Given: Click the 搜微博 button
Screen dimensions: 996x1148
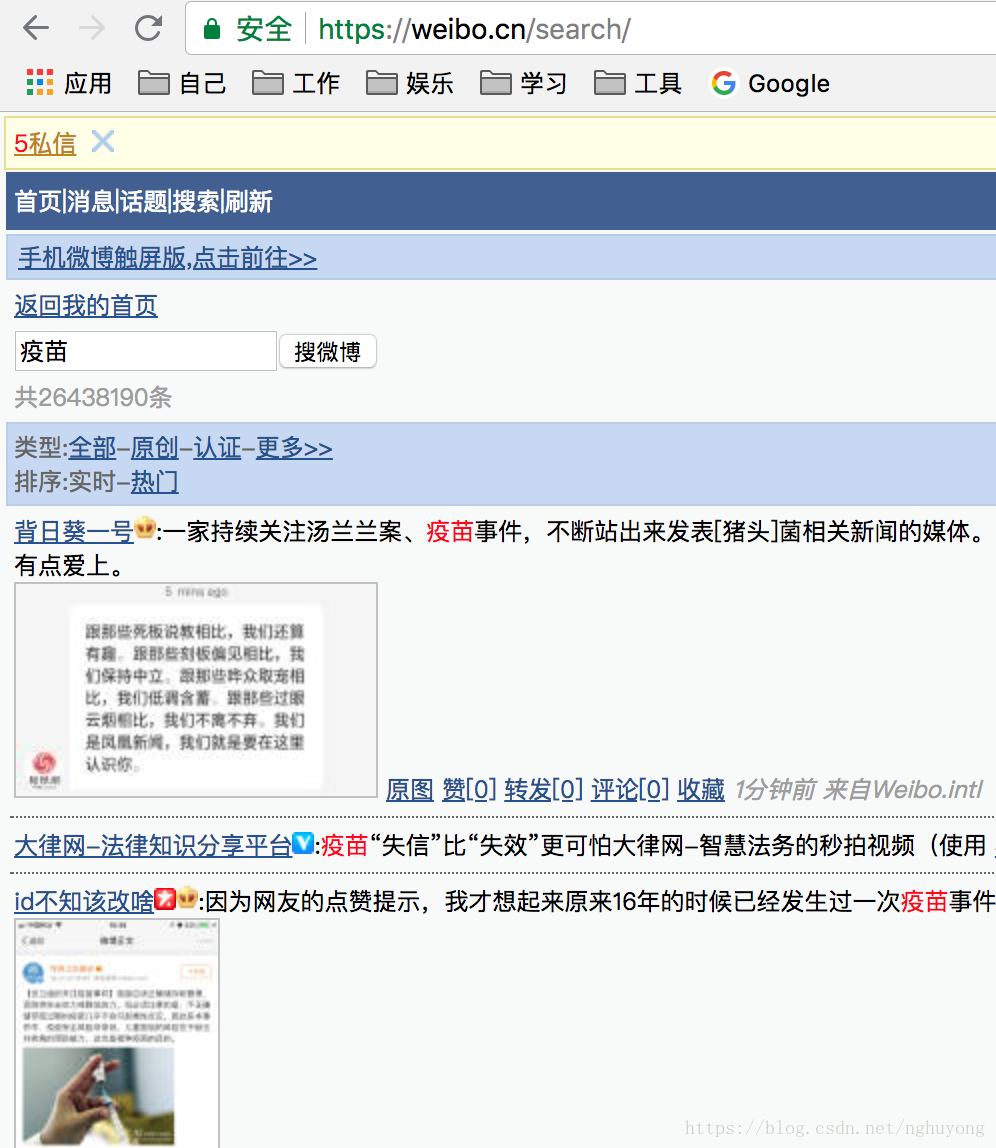Looking at the screenshot, I should tap(327, 351).
